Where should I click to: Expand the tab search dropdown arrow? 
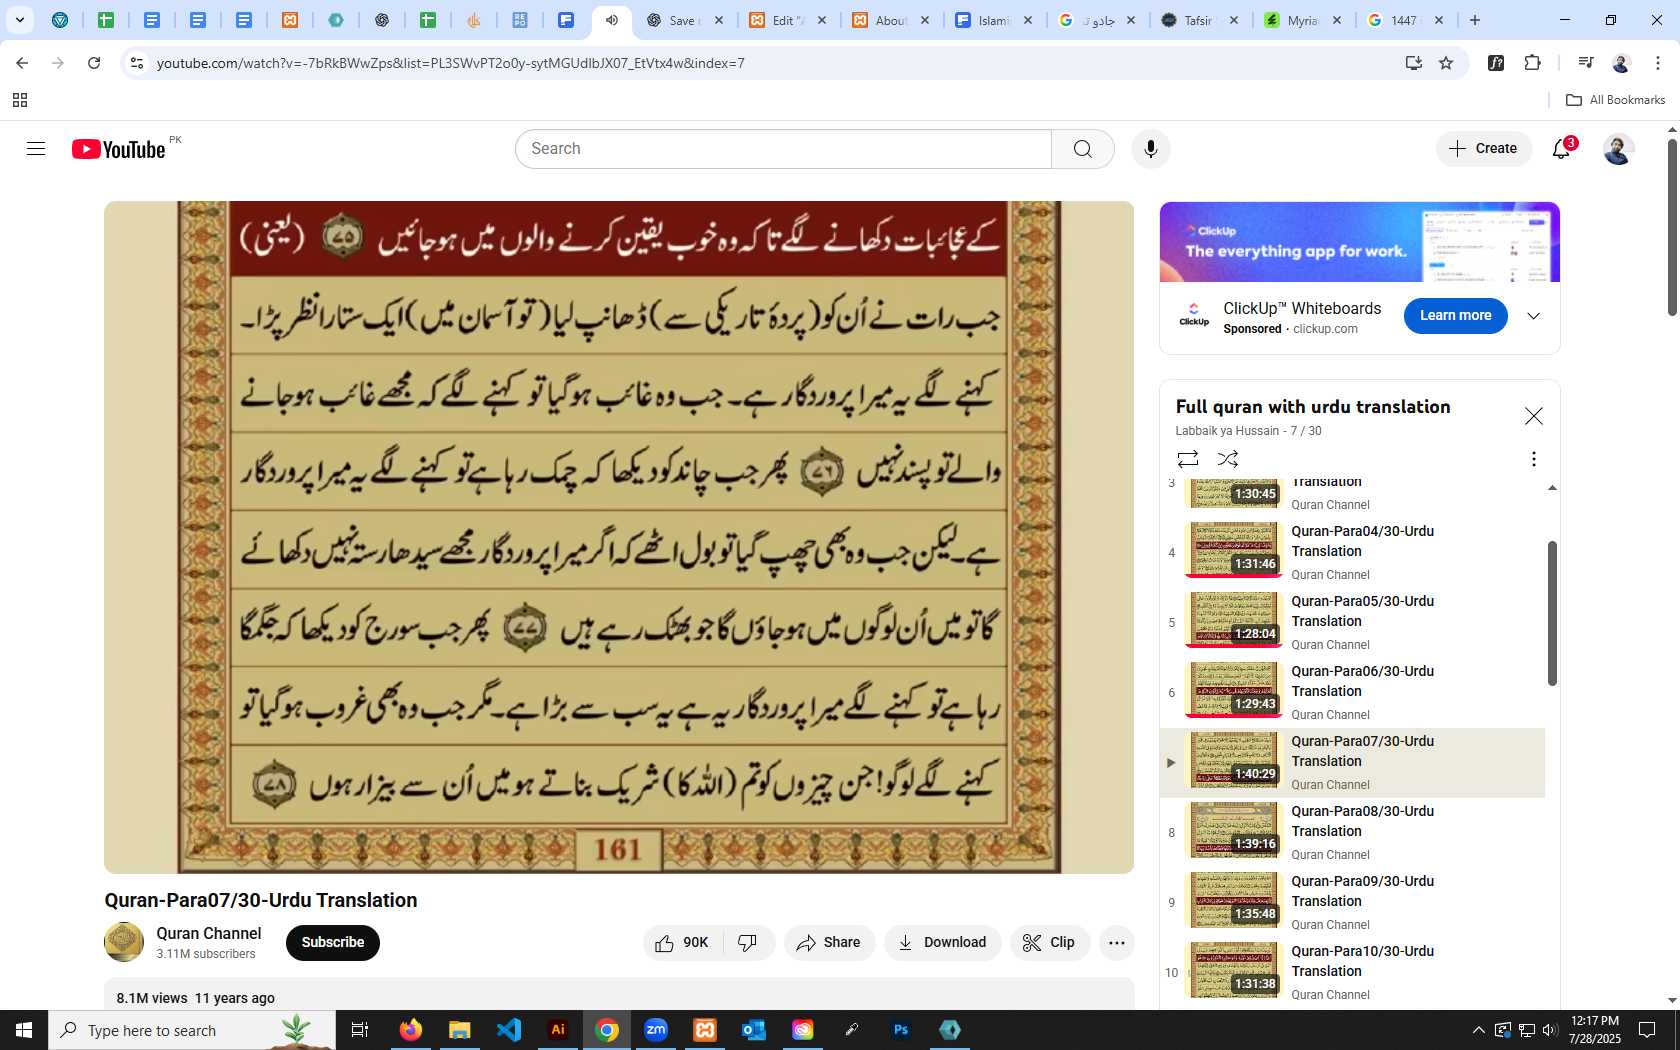click(20, 20)
